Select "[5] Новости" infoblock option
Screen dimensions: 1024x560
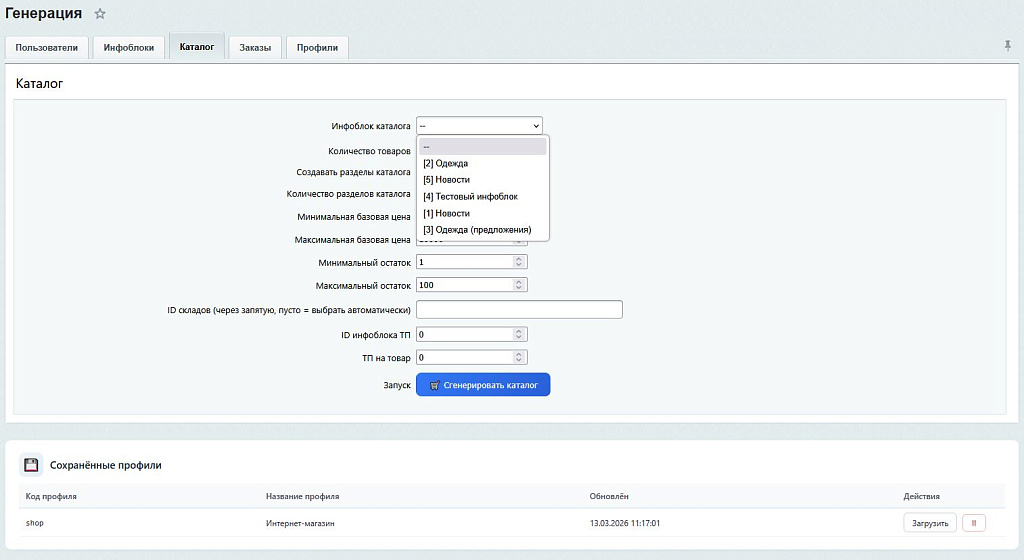click(446, 180)
